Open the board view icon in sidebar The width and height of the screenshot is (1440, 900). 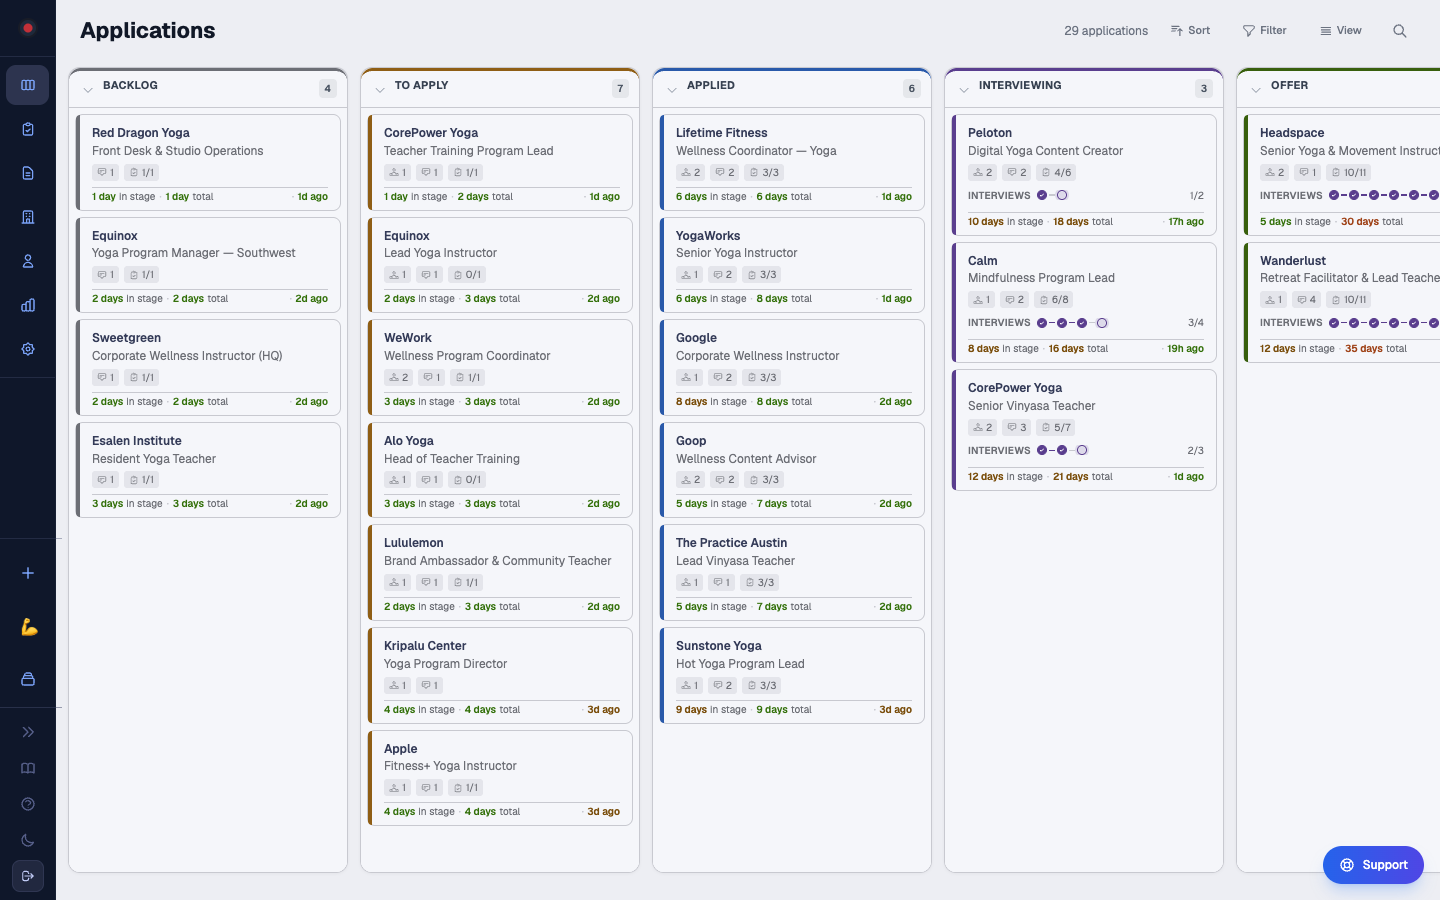[x=28, y=85]
